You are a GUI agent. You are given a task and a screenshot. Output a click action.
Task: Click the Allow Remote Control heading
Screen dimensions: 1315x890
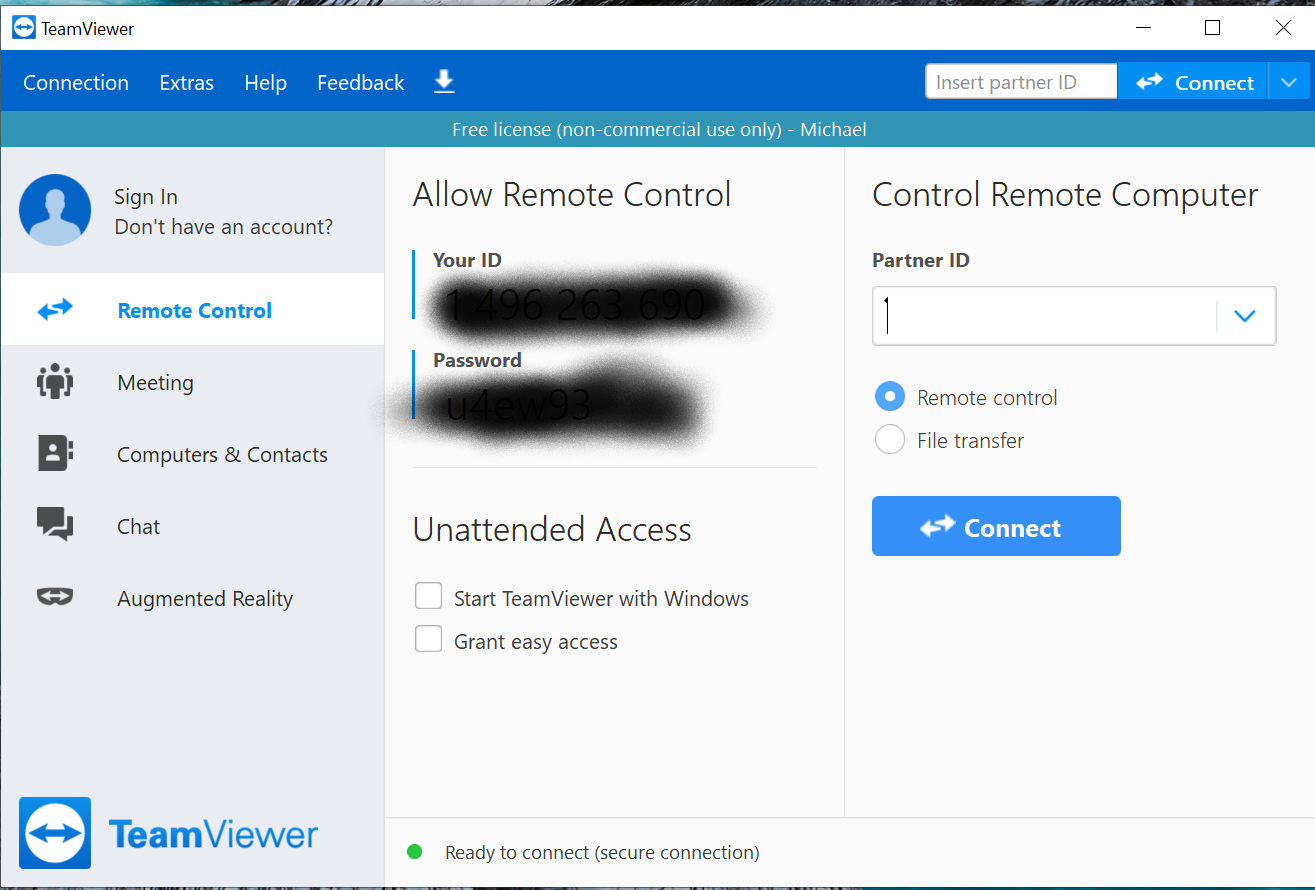click(x=572, y=194)
